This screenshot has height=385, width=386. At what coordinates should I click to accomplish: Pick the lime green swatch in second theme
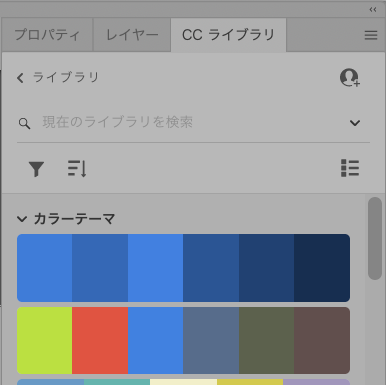pyautogui.click(x=45, y=340)
